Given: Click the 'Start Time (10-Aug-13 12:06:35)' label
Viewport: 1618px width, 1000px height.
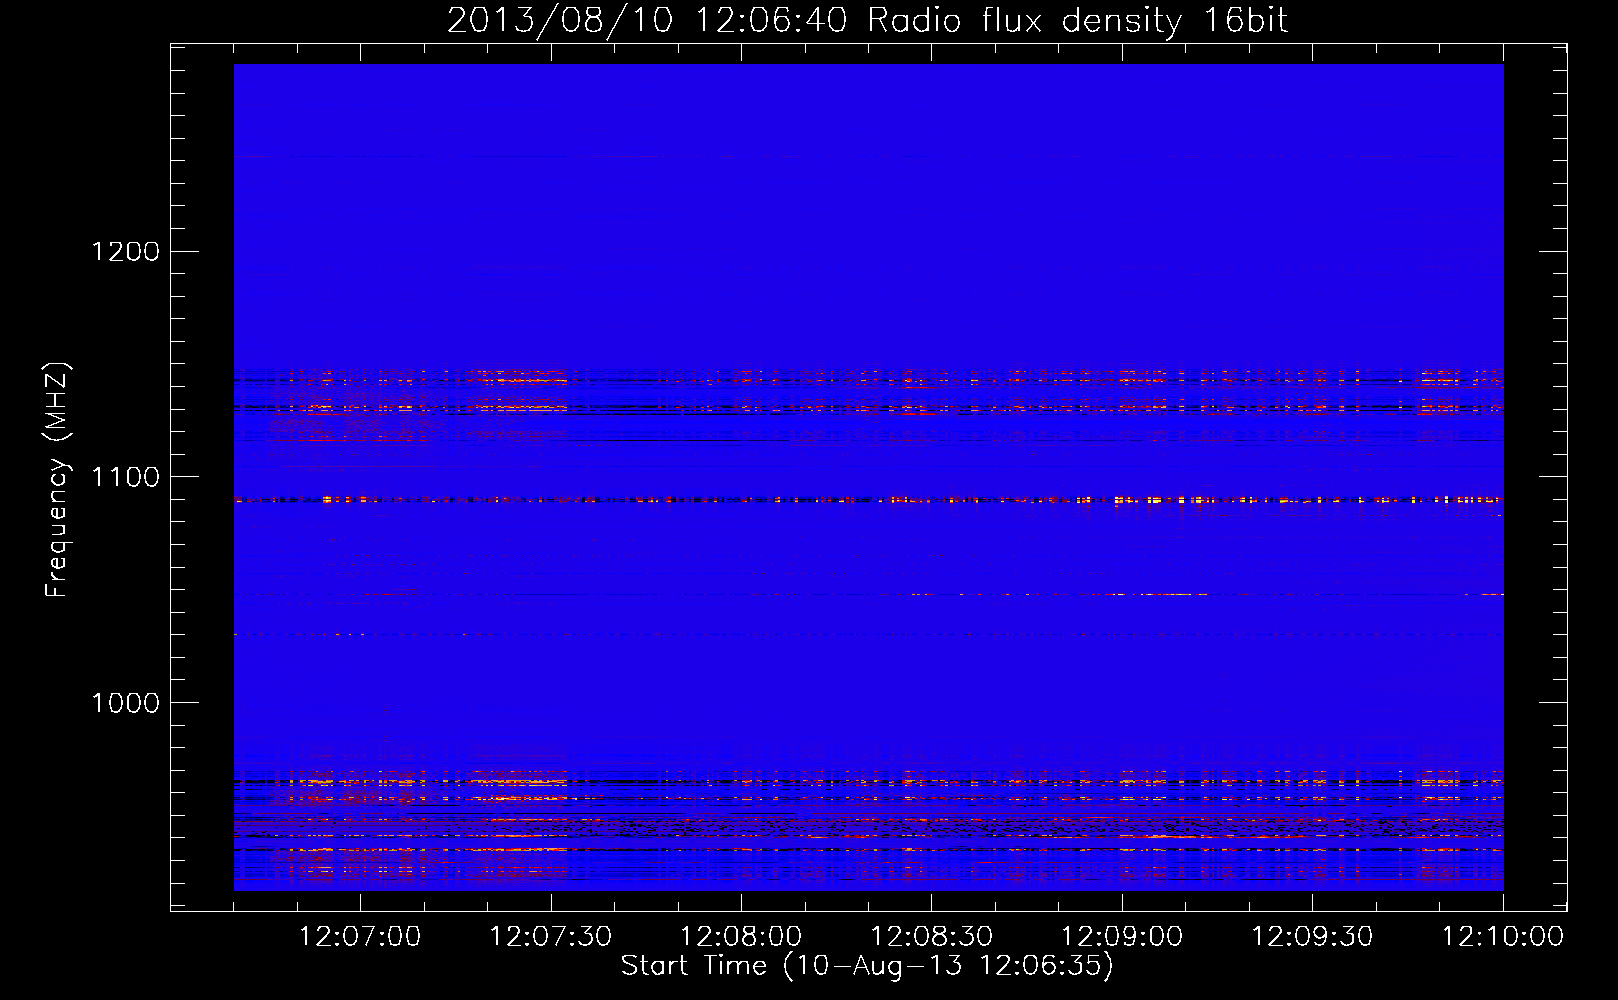Looking at the screenshot, I should [x=867, y=966].
